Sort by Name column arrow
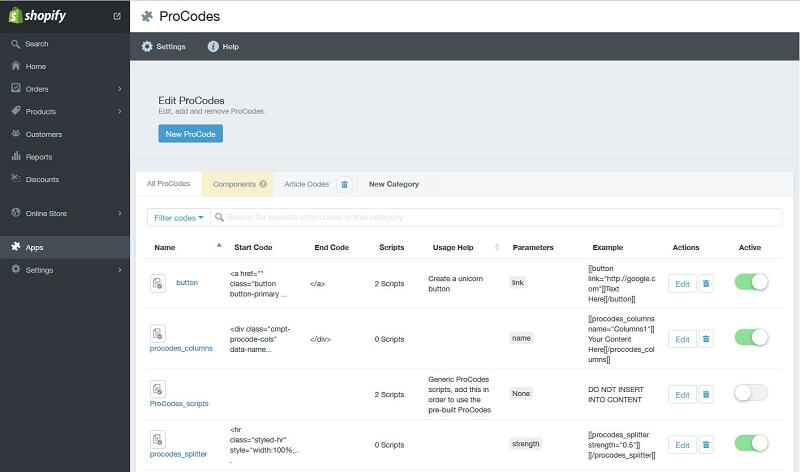The image size is (800, 472). (219, 245)
